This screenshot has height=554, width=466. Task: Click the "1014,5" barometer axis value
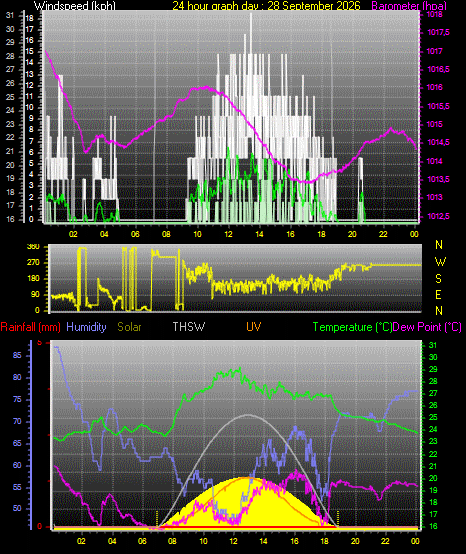(x=438, y=142)
